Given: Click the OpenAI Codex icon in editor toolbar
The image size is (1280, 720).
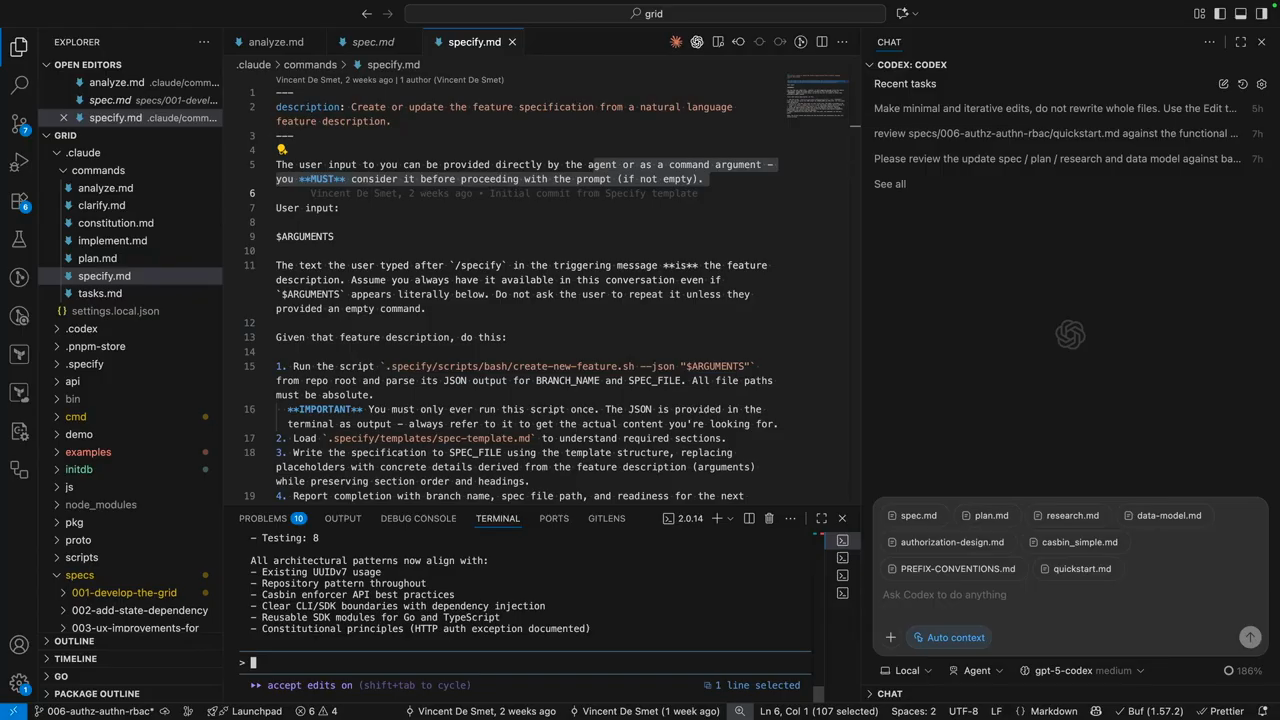Looking at the screenshot, I should (x=697, y=42).
